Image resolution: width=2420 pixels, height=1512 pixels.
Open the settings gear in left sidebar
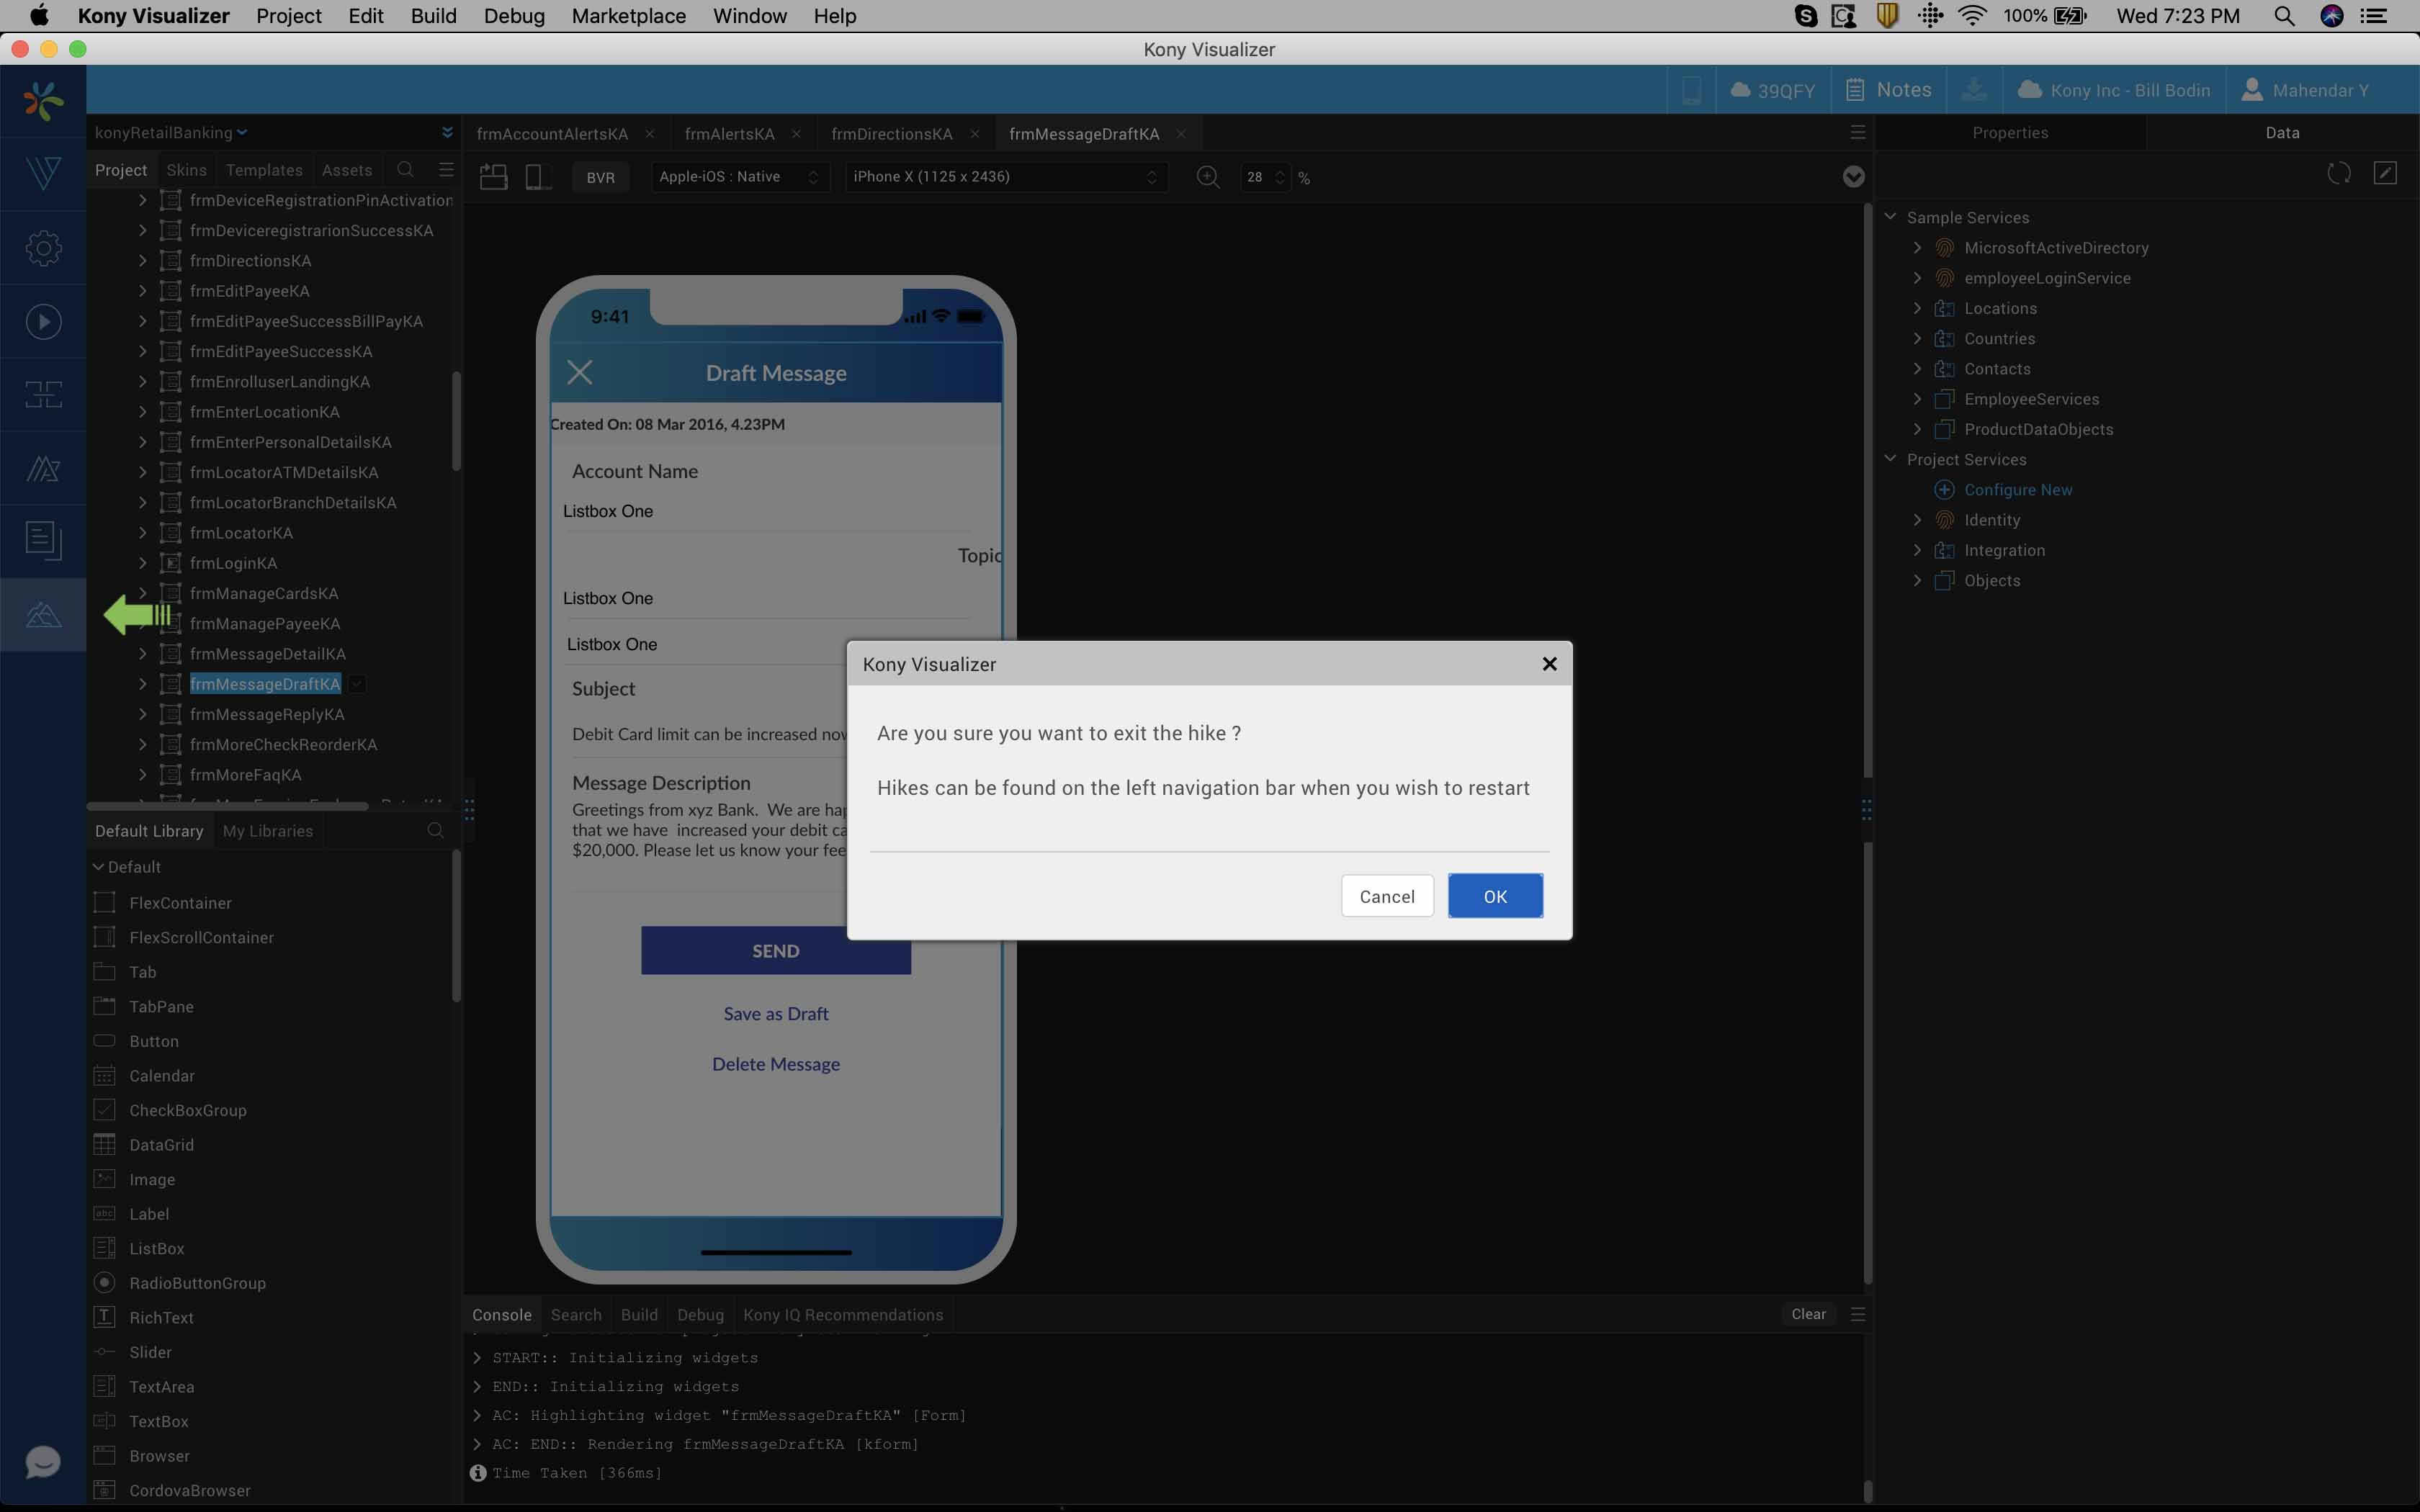(43, 248)
